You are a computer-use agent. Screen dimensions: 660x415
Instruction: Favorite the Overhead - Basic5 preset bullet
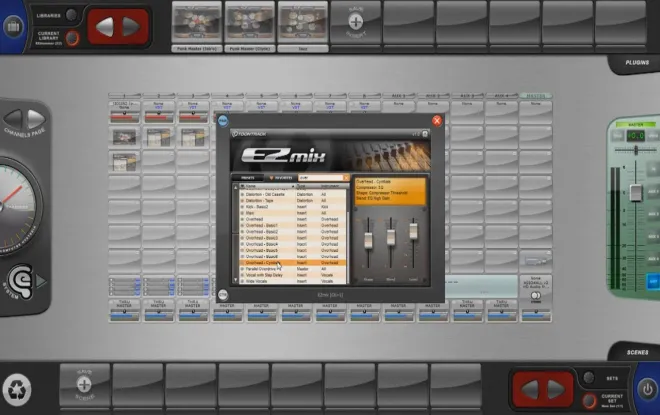click(x=242, y=250)
